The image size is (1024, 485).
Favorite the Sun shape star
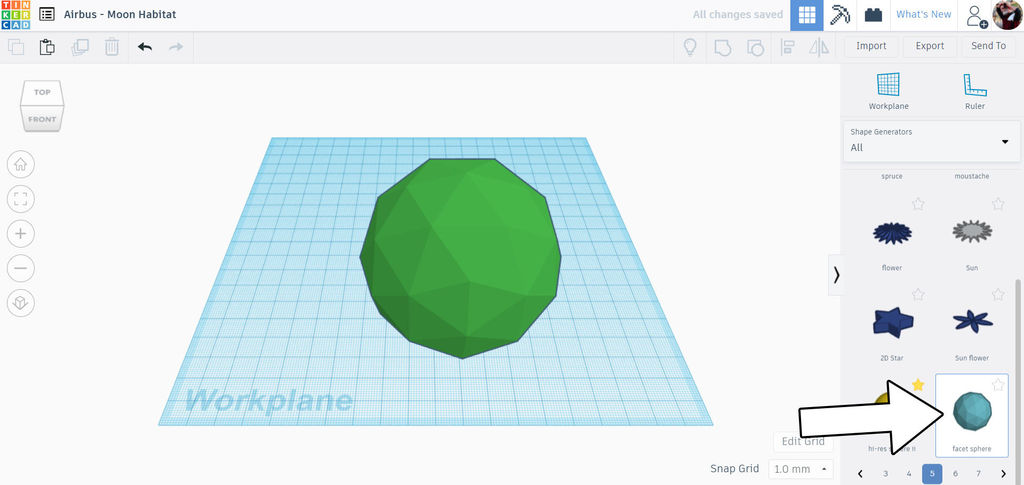[x=998, y=204]
